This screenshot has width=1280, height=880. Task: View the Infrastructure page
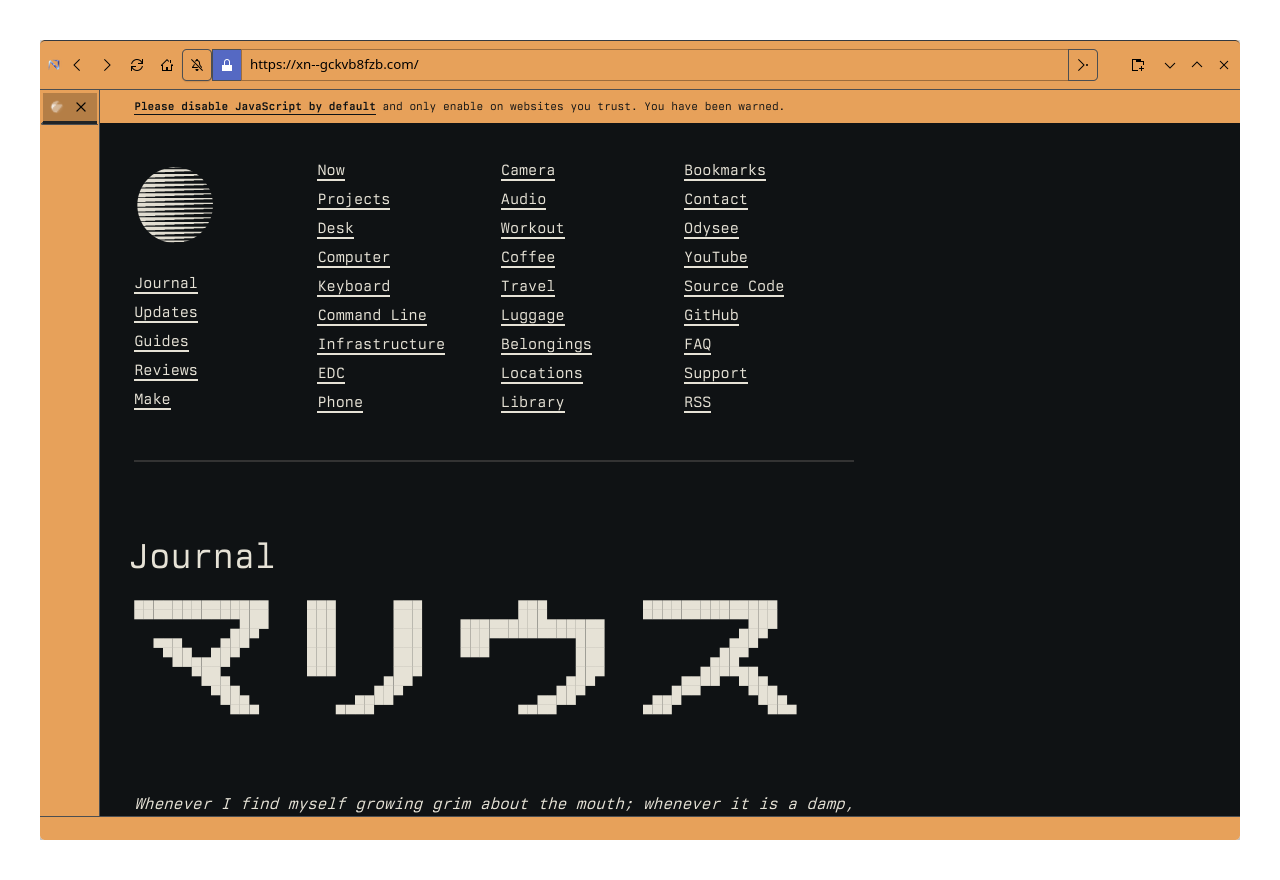[x=381, y=345]
